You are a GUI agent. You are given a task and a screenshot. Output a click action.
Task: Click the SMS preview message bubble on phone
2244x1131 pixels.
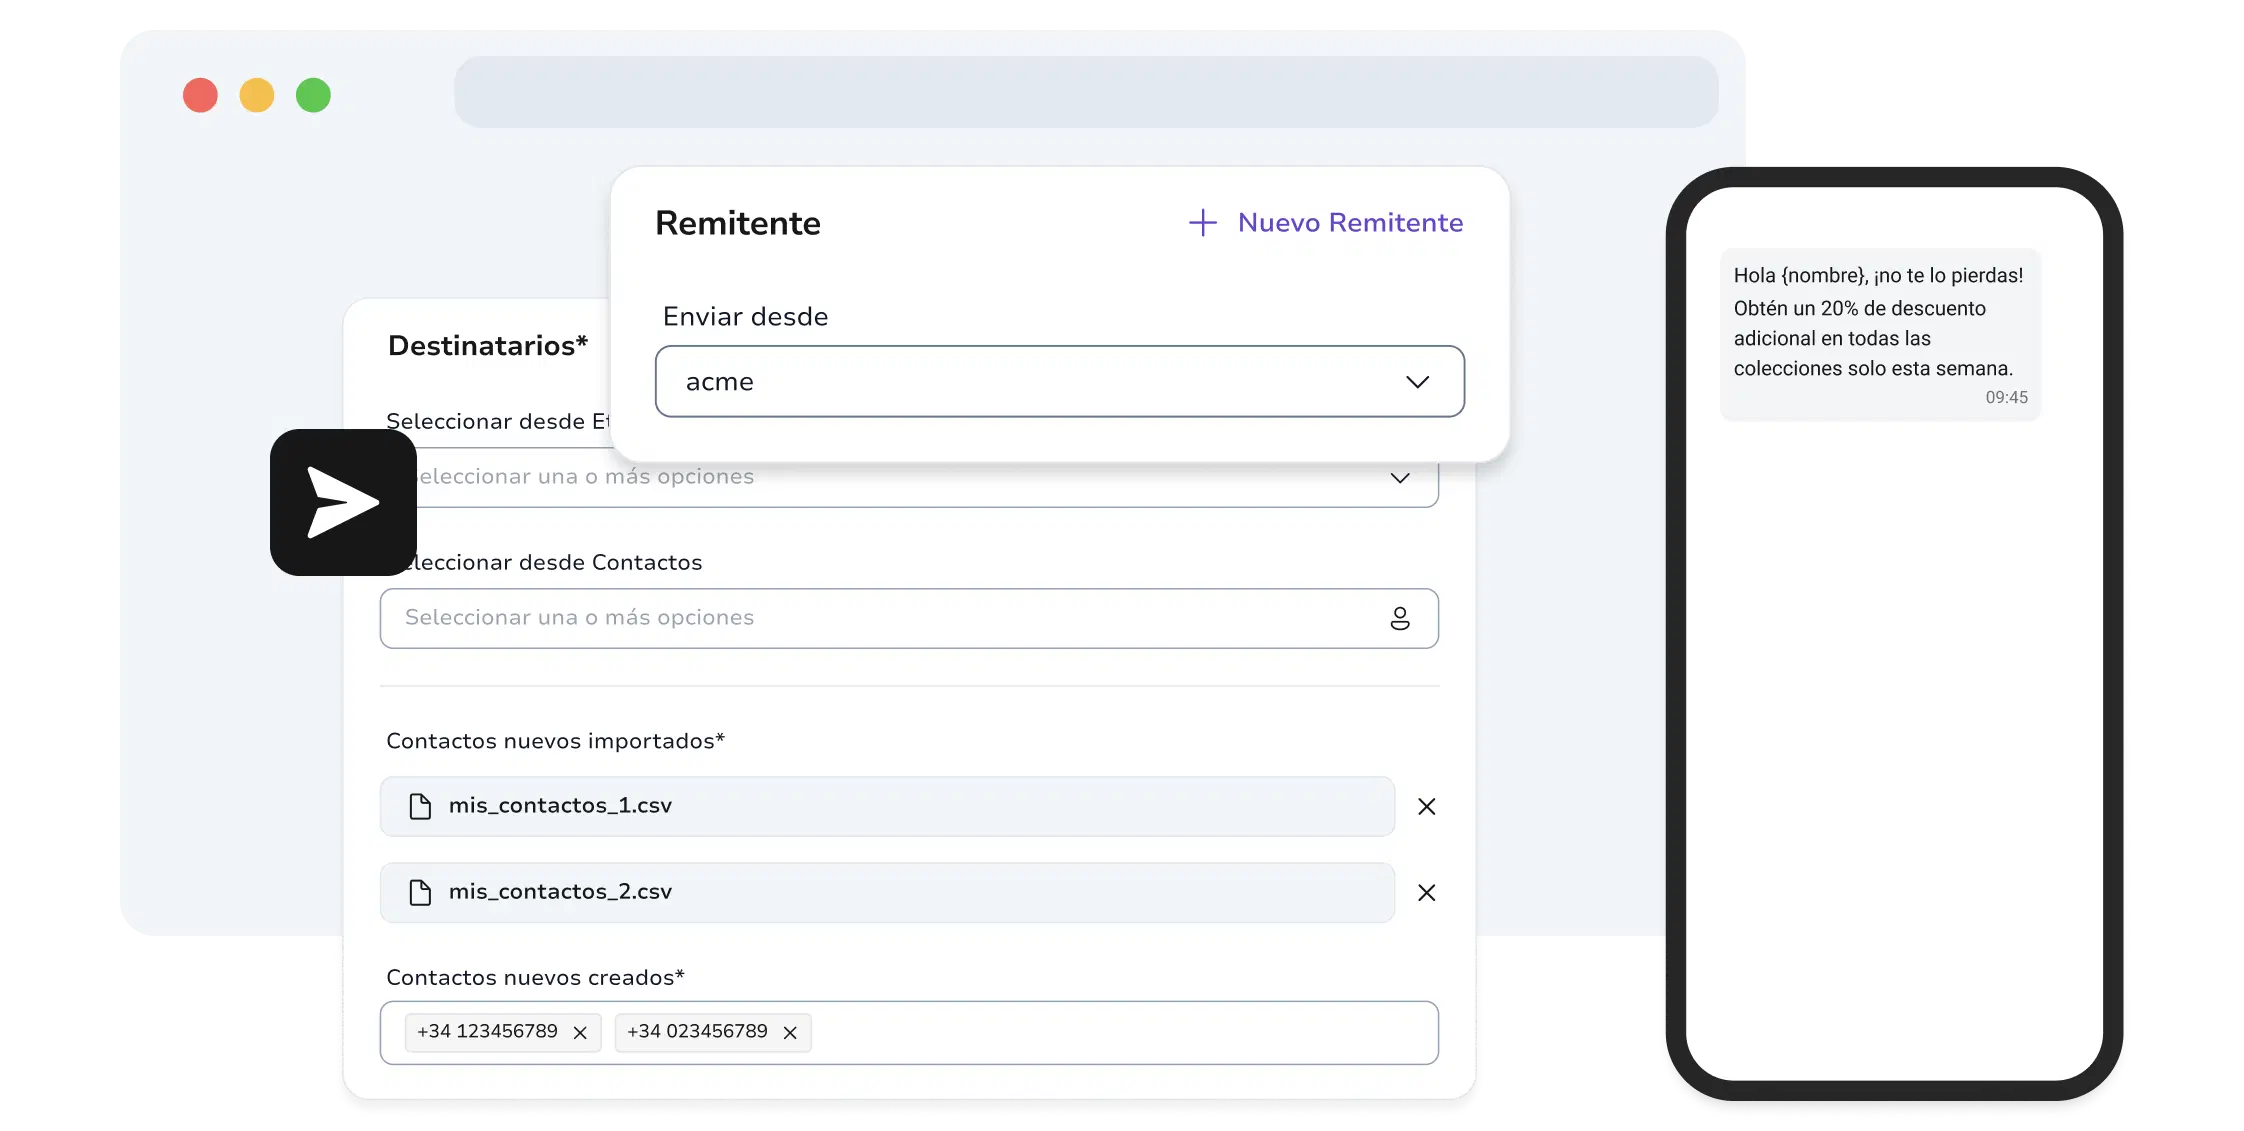(x=1880, y=334)
